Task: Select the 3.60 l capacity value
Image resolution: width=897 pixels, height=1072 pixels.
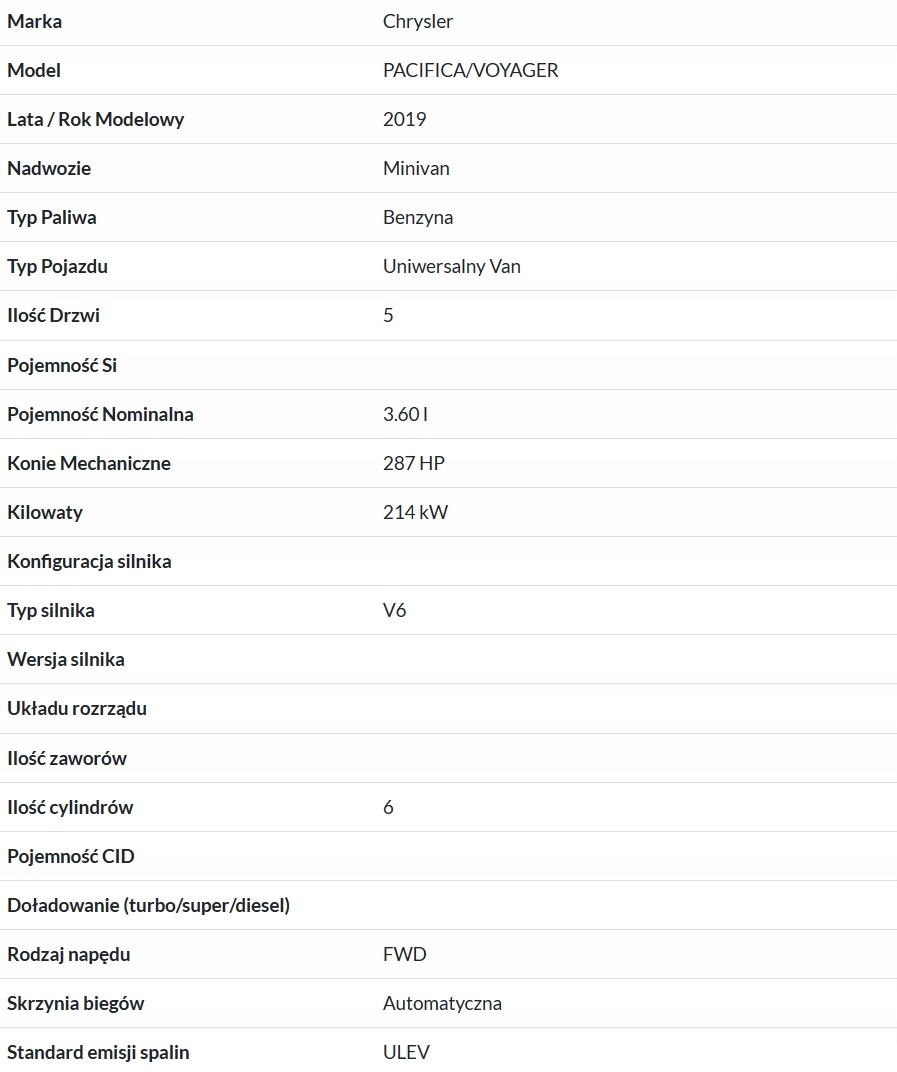Action: click(x=405, y=414)
